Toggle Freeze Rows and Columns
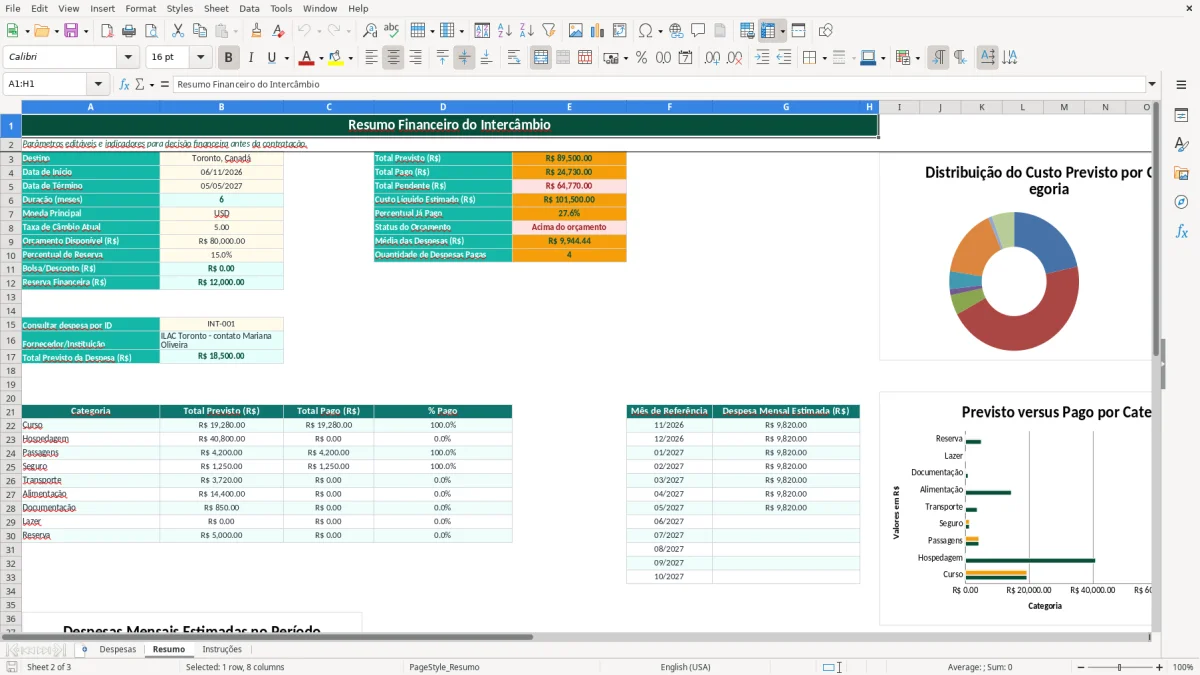The height and width of the screenshot is (675, 1200). (768, 31)
